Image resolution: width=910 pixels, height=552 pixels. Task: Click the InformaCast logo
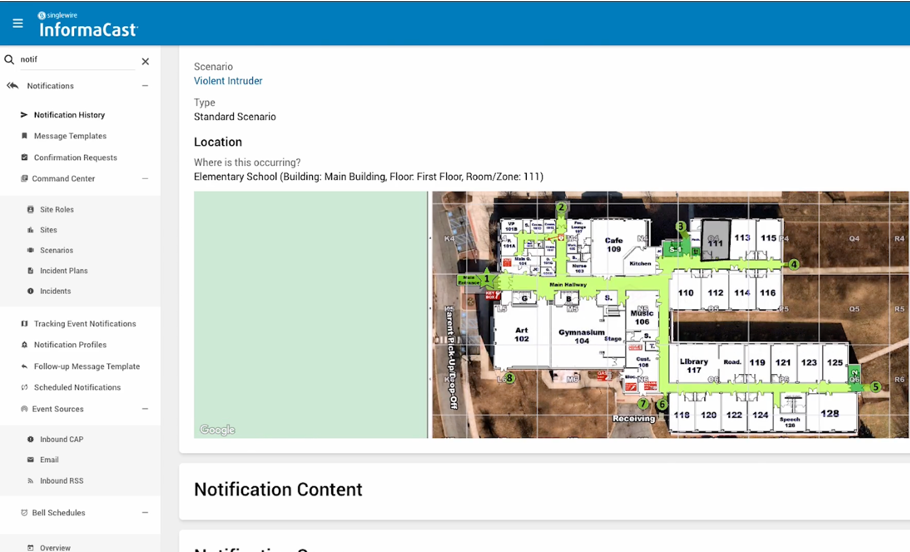[88, 24]
